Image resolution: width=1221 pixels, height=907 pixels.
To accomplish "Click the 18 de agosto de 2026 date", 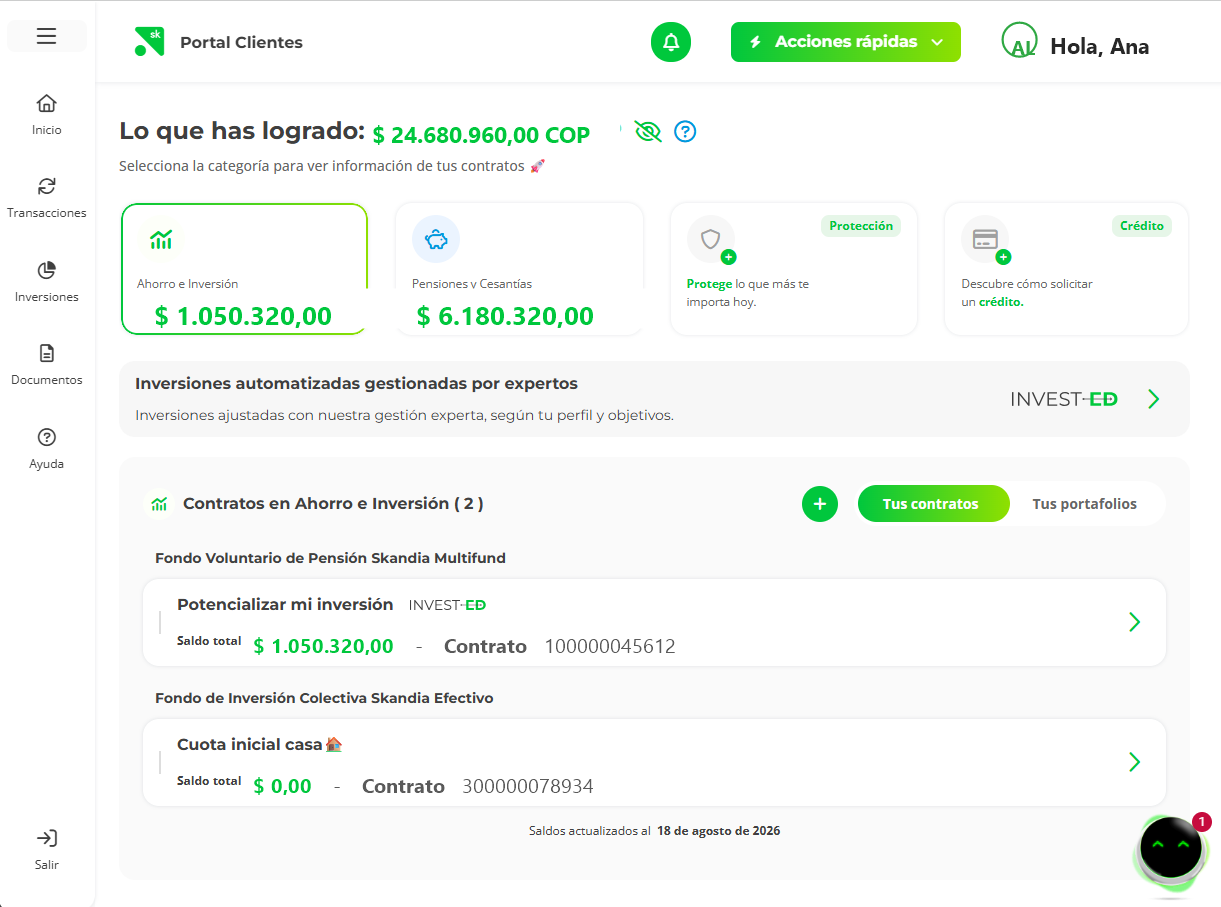I will [719, 831].
